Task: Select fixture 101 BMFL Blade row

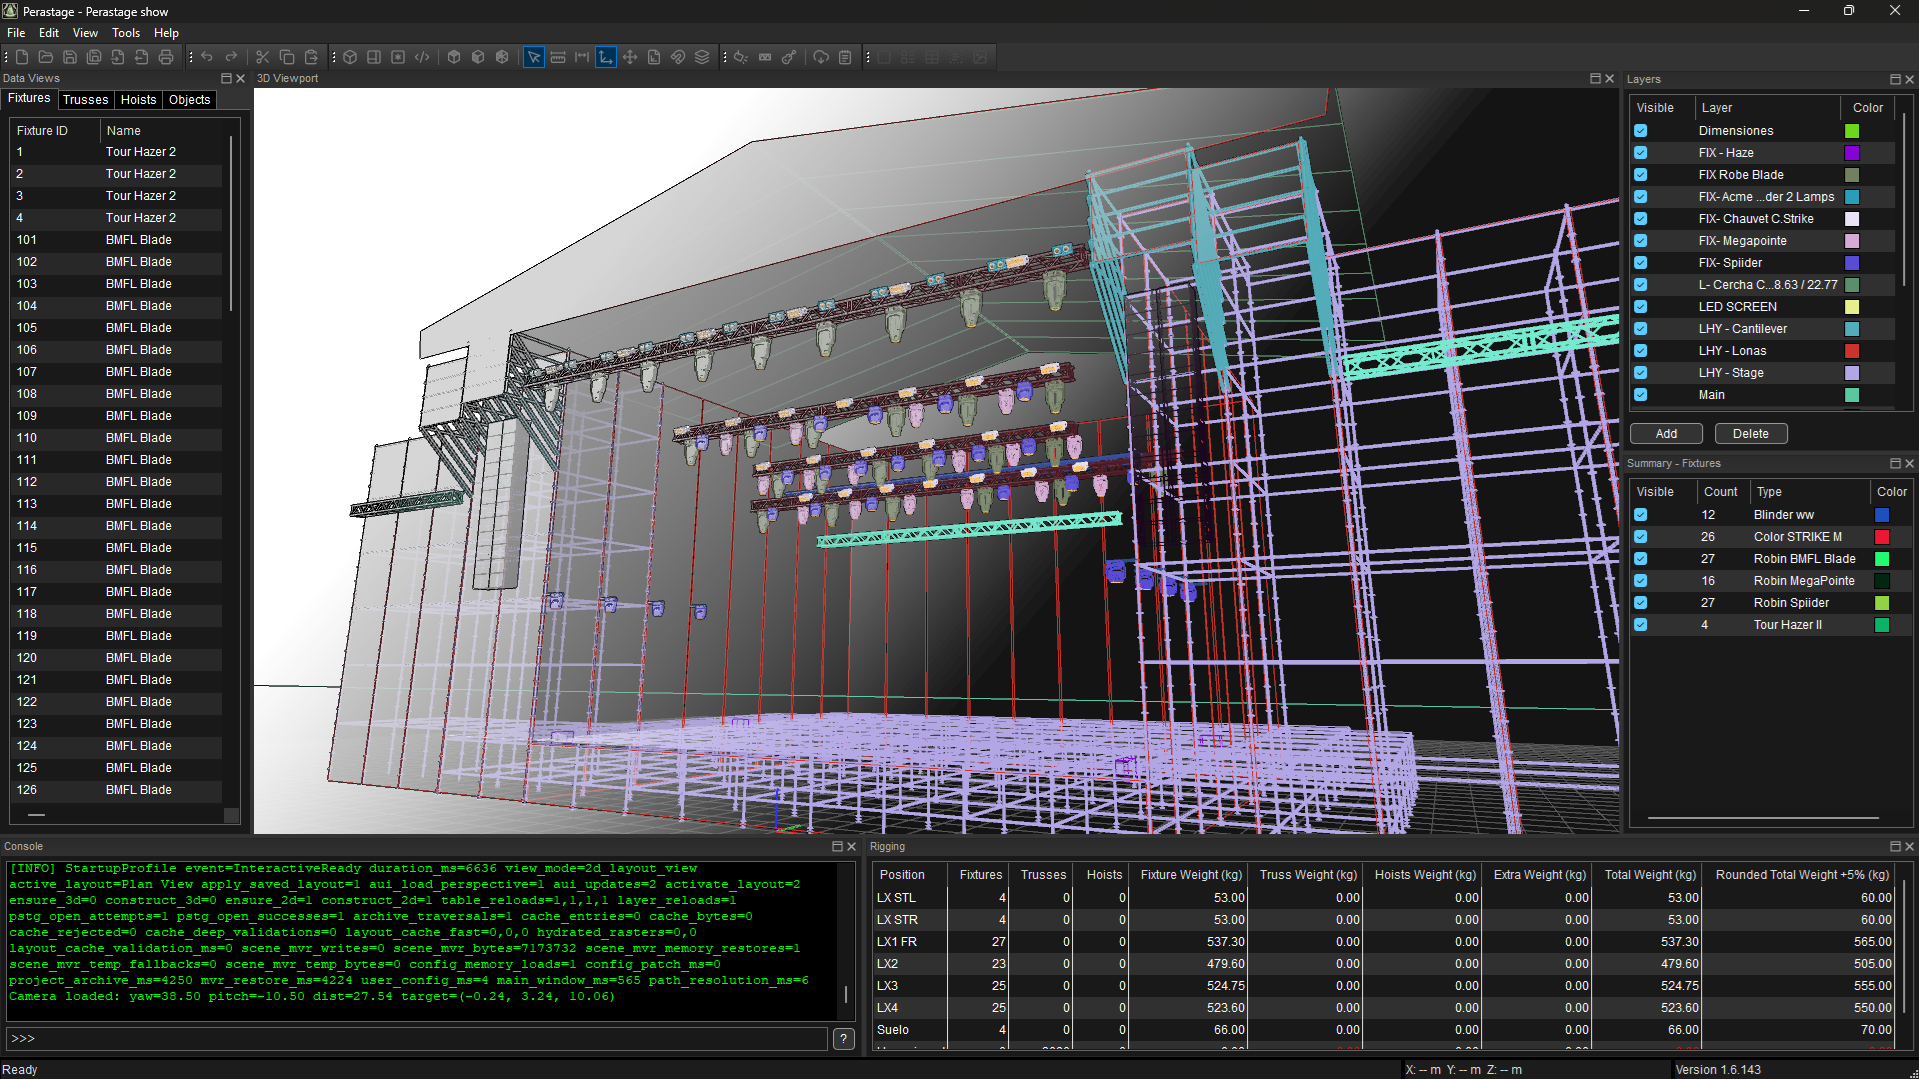Action: pos(117,240)
